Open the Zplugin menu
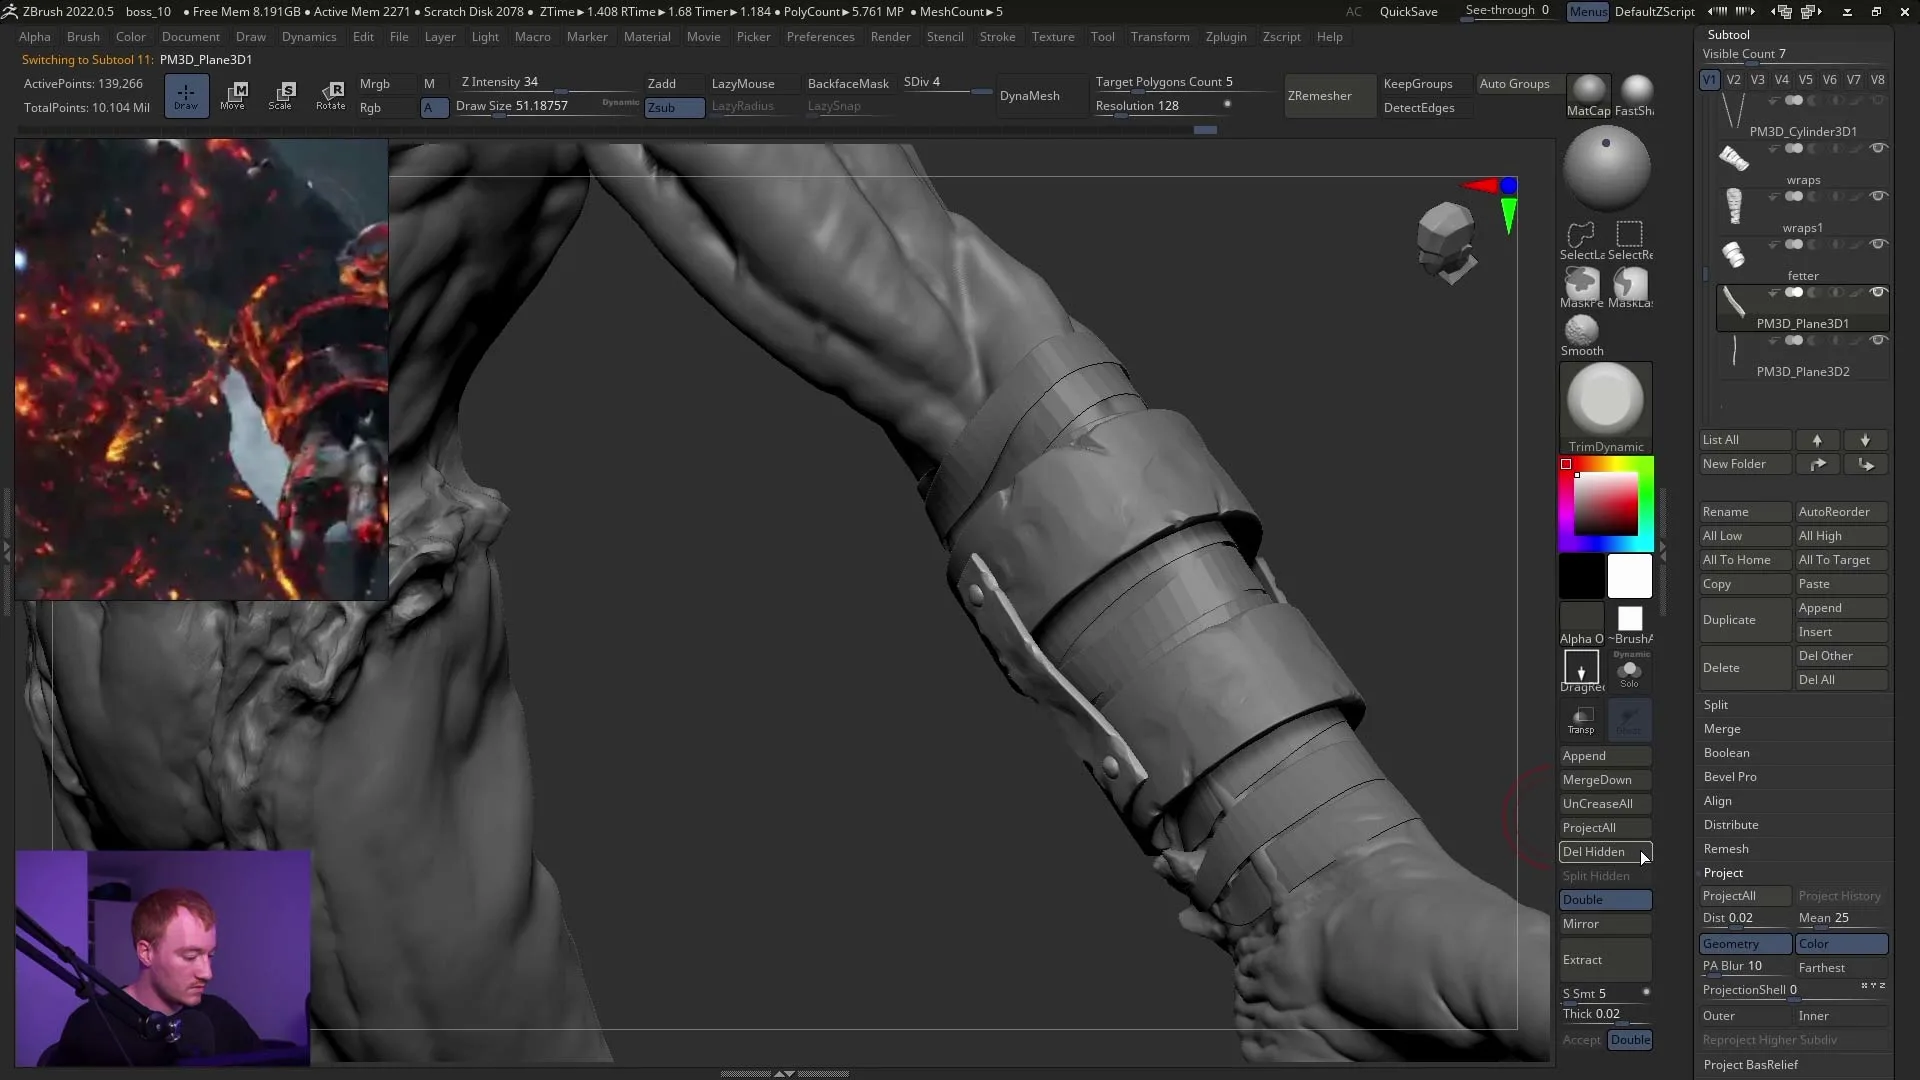This screenshot has height=1080, width=1920. tap(1227, 37)
